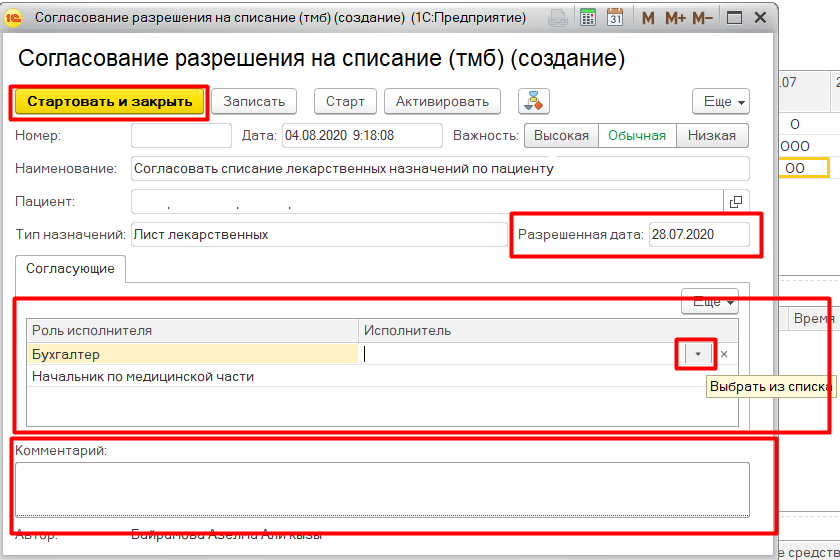
Task: Select the Начальник по медицинской части row
Action: [x=143, y=377]
